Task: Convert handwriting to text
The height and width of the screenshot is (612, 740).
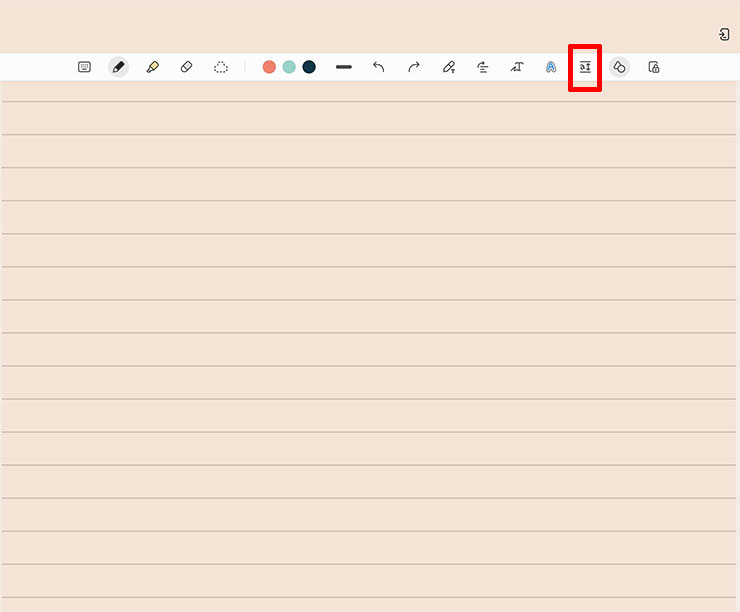Action: point(517,67)
